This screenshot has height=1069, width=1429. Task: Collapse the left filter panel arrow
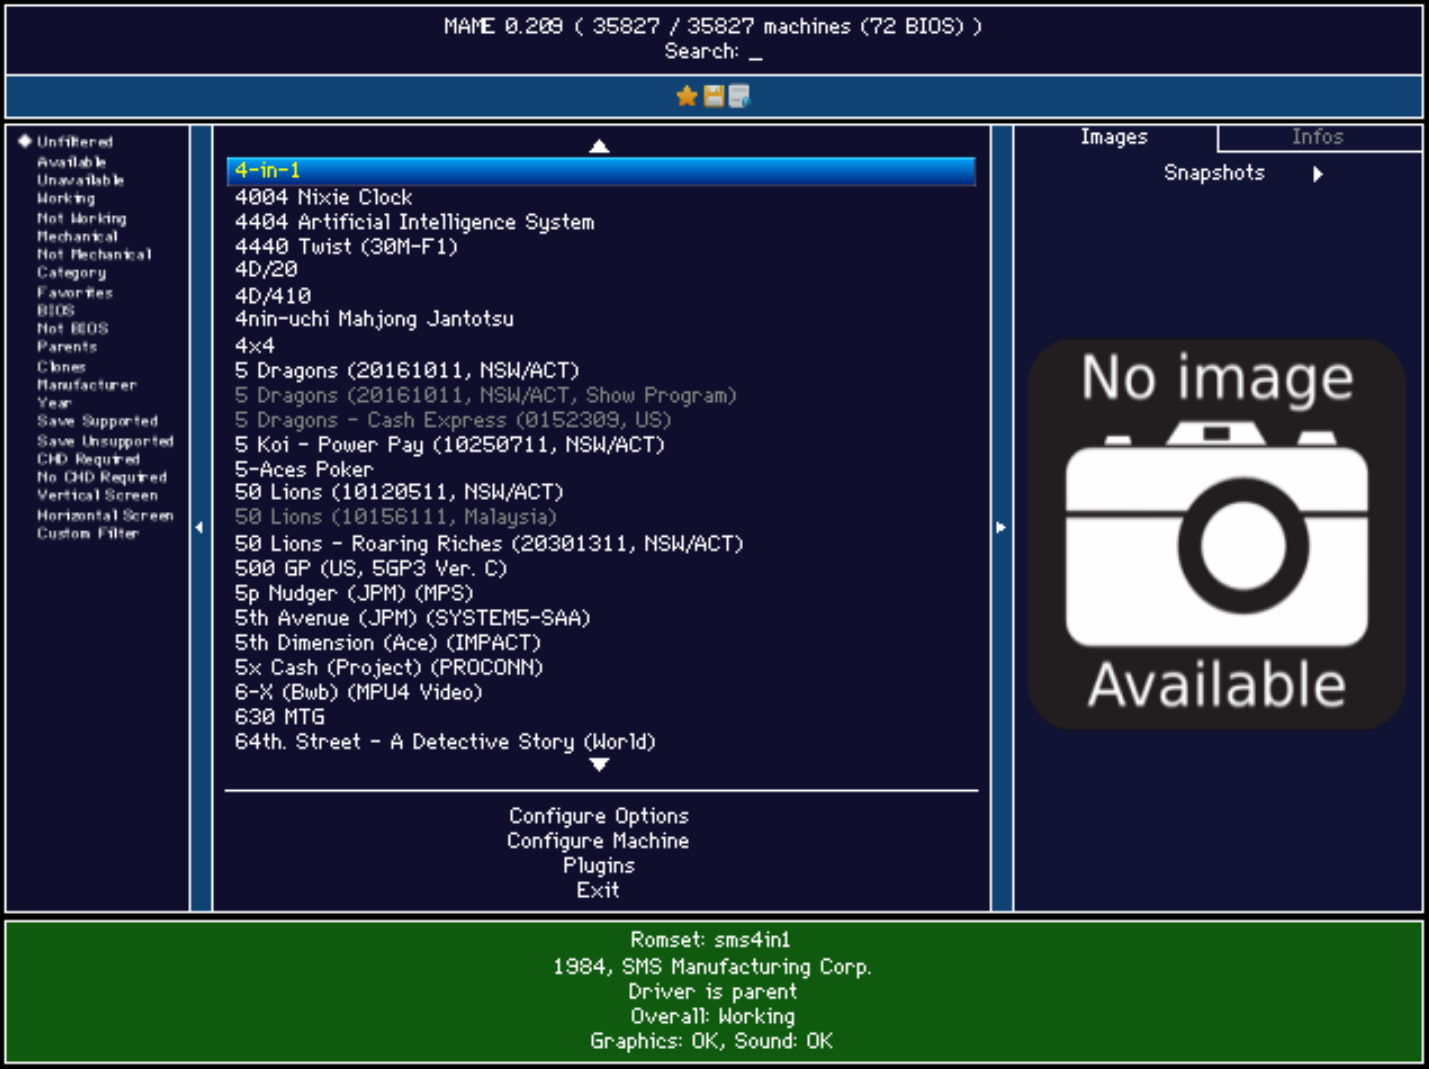200,527
